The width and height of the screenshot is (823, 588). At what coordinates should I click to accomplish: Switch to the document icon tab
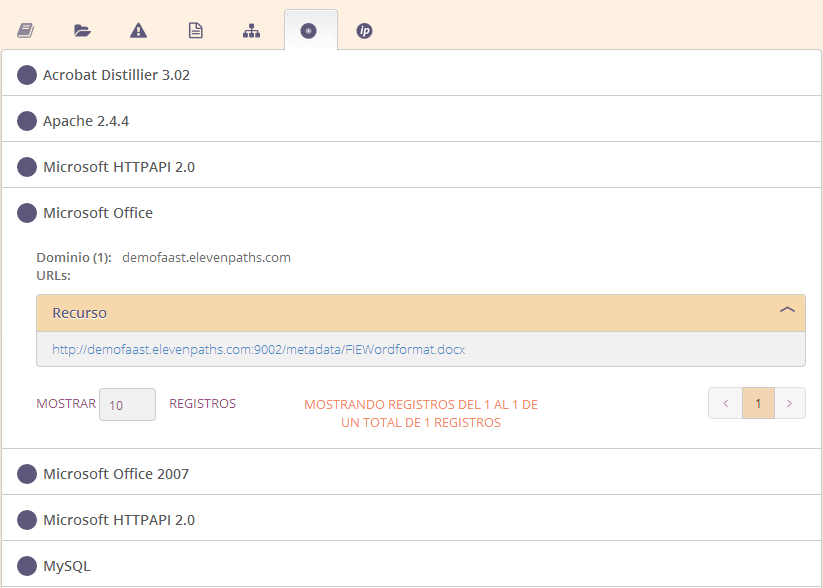click(195, 30)
